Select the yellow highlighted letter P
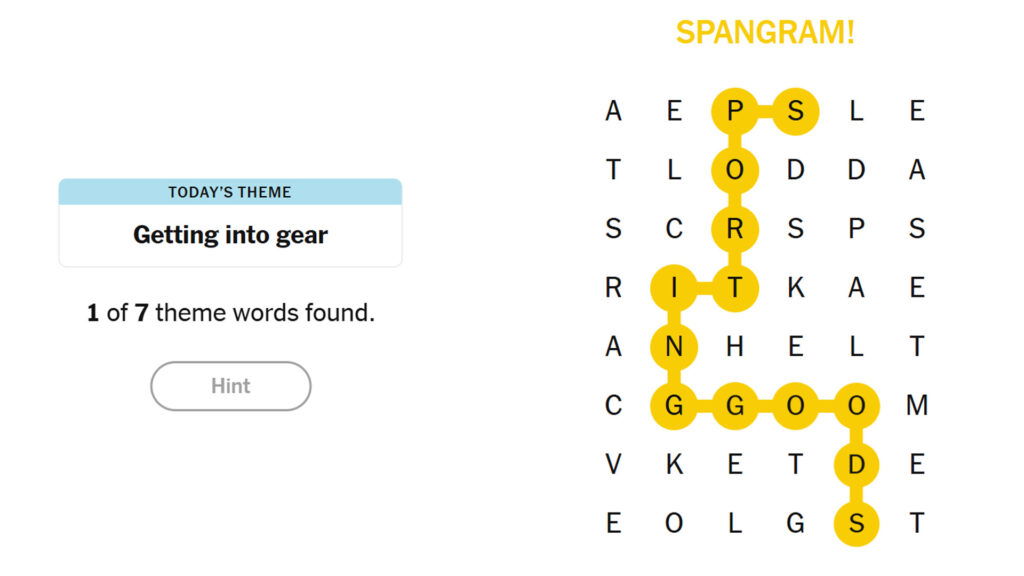1024x576 pixels. point(735,111)
